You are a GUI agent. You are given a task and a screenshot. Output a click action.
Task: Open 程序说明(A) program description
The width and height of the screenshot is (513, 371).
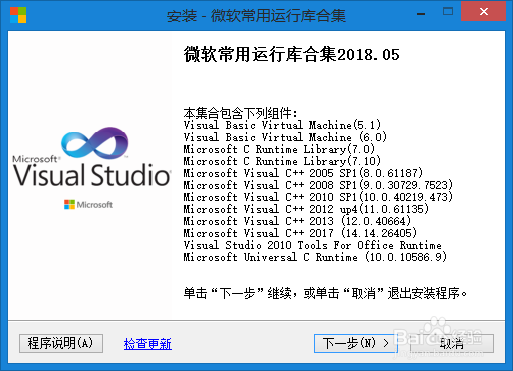pyautogui.click(x=61, y=343)
